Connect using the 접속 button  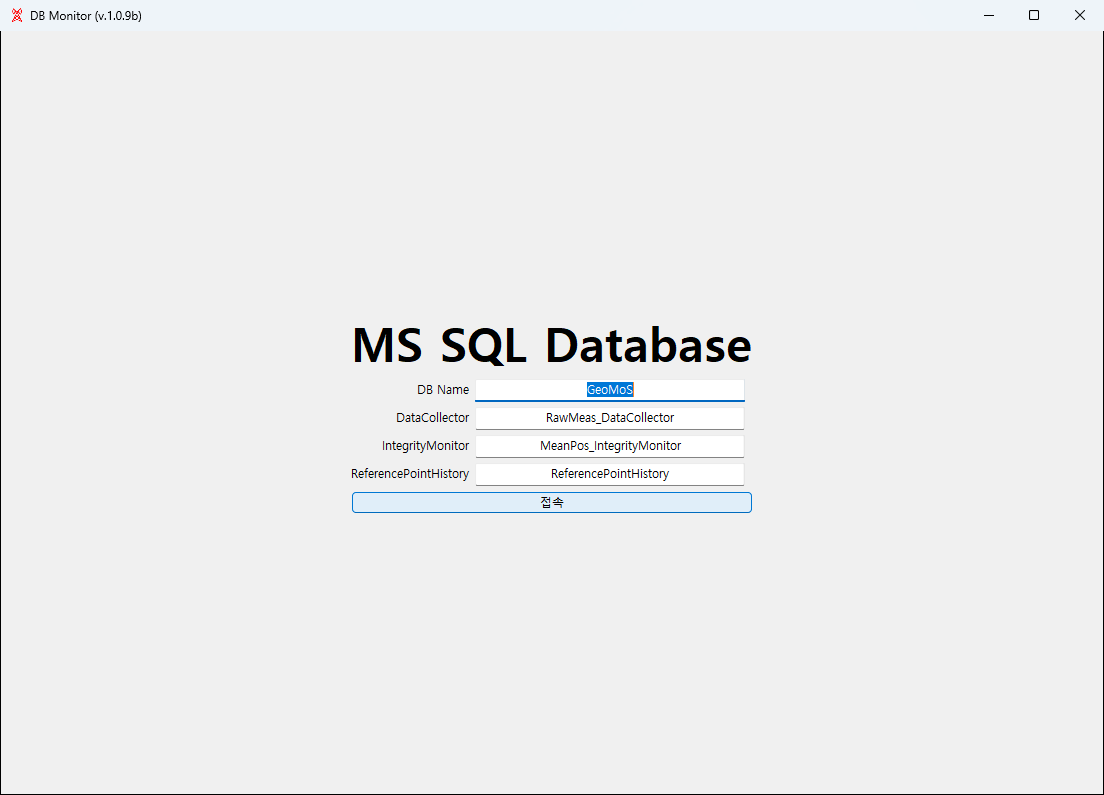[552, 502]
